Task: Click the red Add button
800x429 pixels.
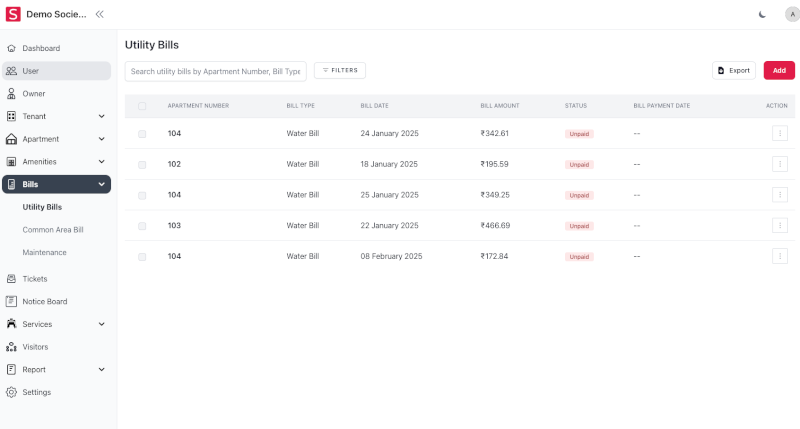Action: point(779,70)
